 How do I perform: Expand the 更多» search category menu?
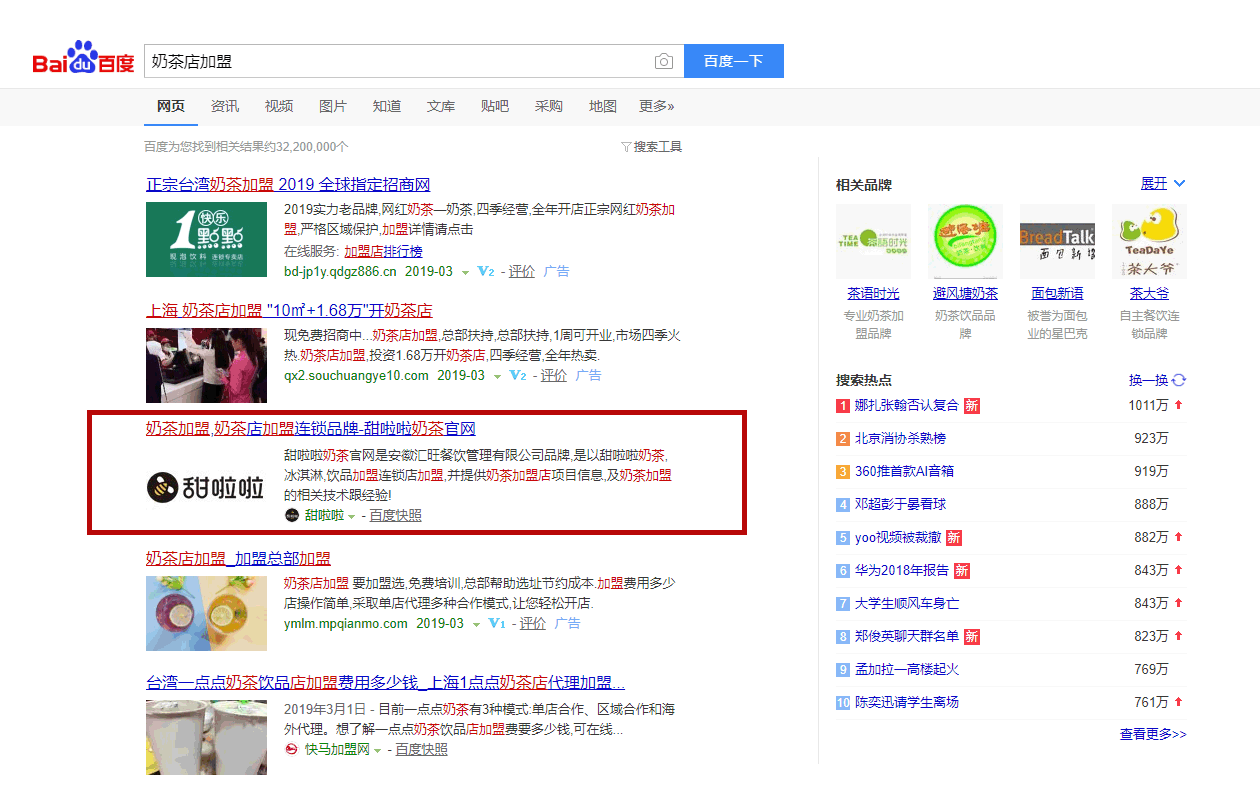pos(657,106)
